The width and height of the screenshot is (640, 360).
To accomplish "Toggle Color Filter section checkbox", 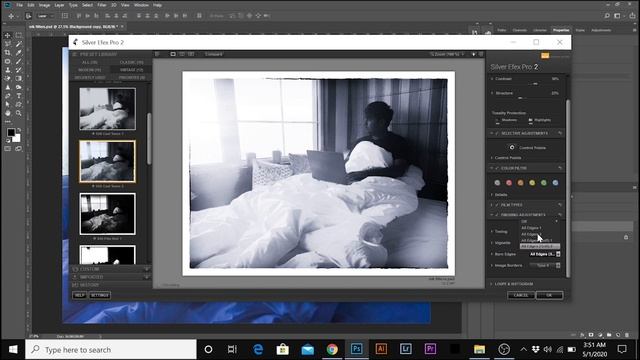I will pyautogui.click(x=497, y=168).
